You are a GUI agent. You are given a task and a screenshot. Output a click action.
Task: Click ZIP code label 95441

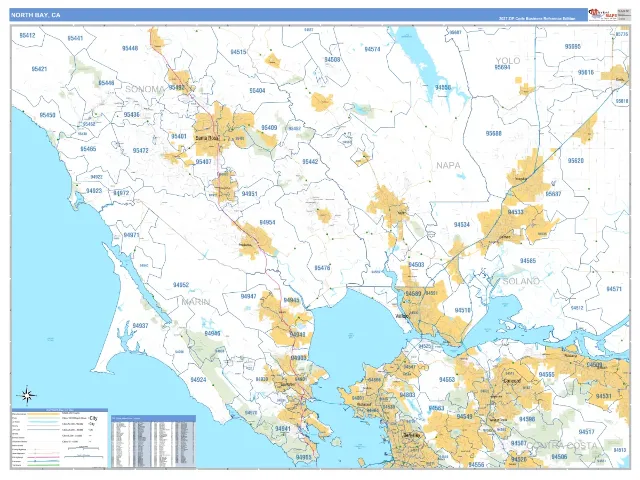75,38
